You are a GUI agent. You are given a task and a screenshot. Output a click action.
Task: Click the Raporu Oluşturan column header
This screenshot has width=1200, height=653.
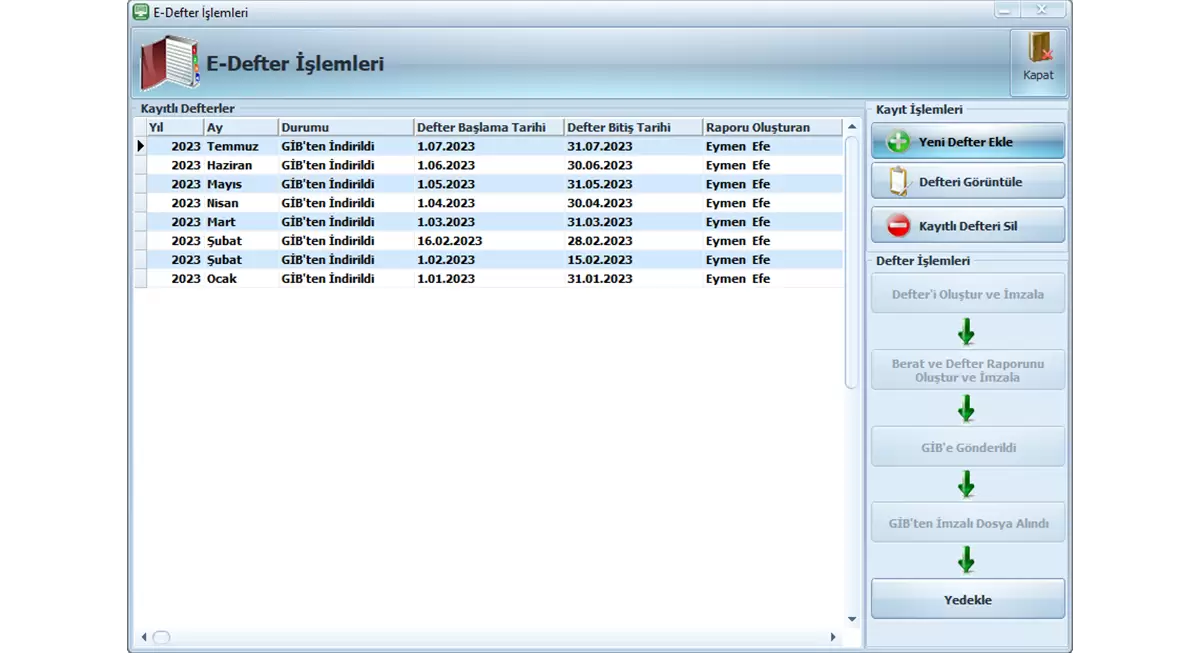tap(770, 127)
